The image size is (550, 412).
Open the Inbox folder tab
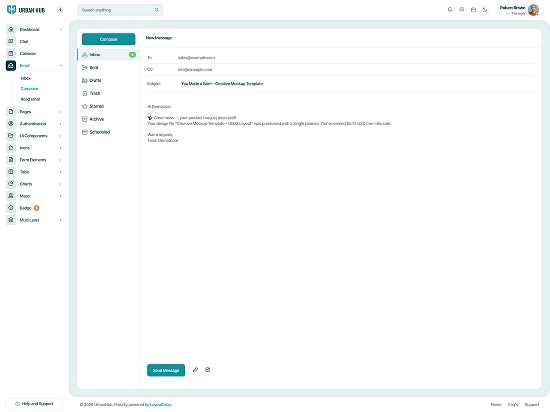109,55
